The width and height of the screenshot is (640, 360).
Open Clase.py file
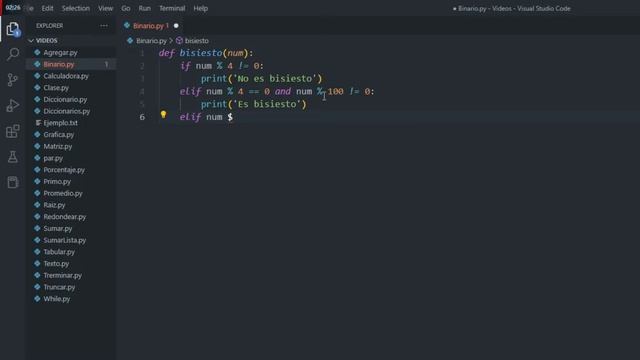56,88
